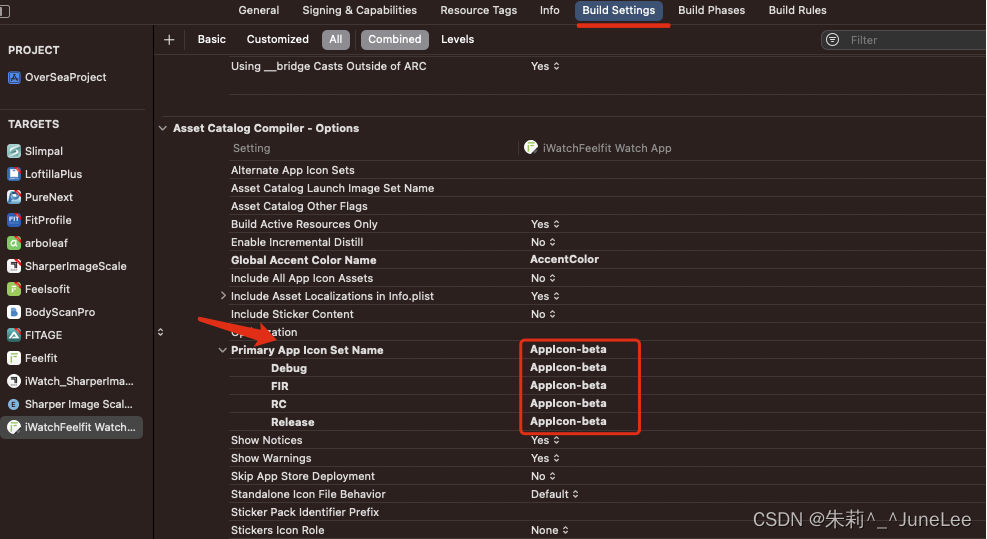Image resolution: width=987 pixels, height=539 pixels.
Task: Open Using __bridge Casts Outside of ARC popup
Action: 545,66
